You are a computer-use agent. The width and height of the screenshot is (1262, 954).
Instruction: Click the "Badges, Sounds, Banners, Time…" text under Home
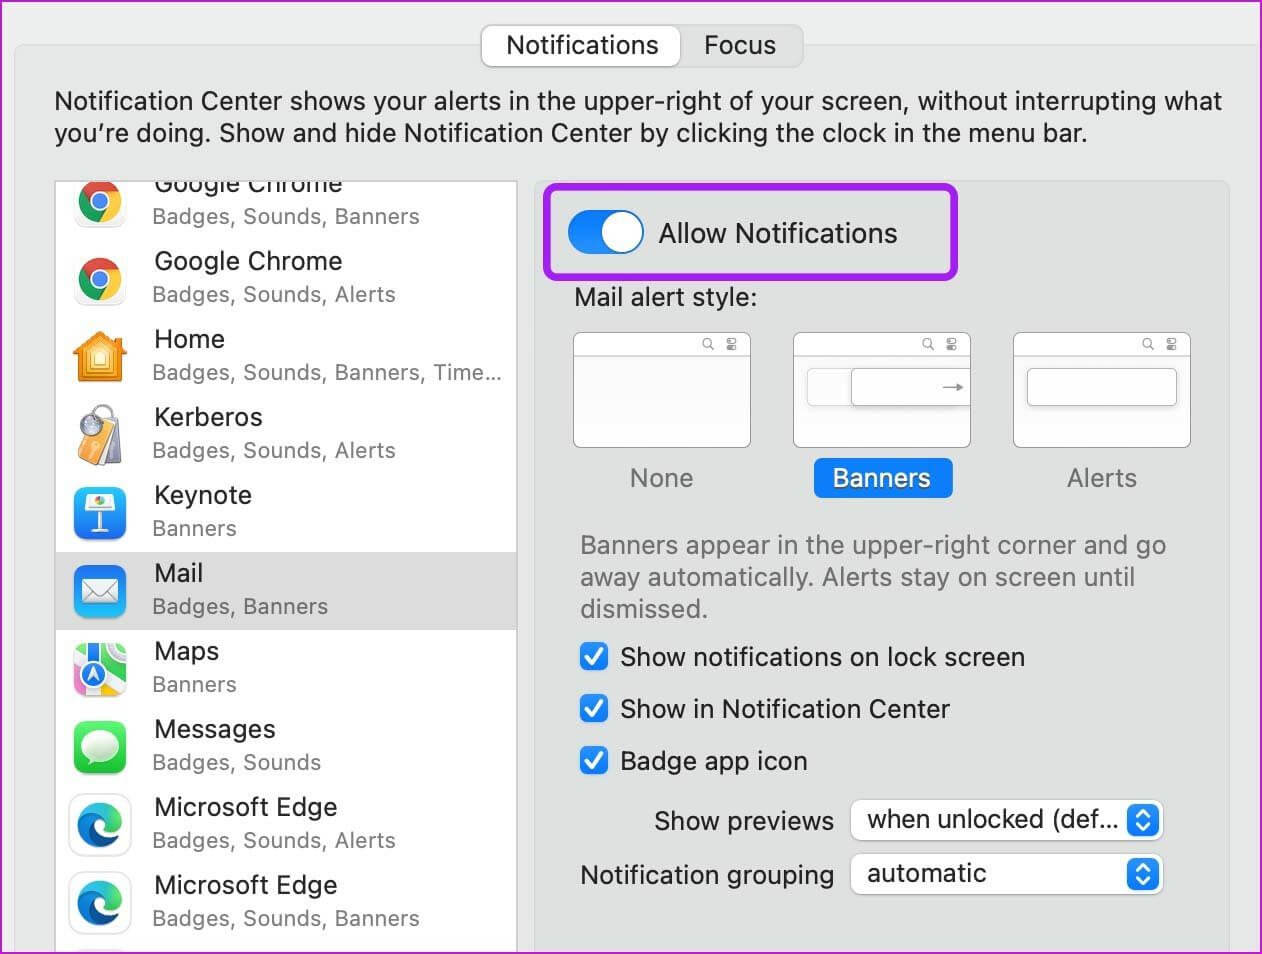coord(327,373)
